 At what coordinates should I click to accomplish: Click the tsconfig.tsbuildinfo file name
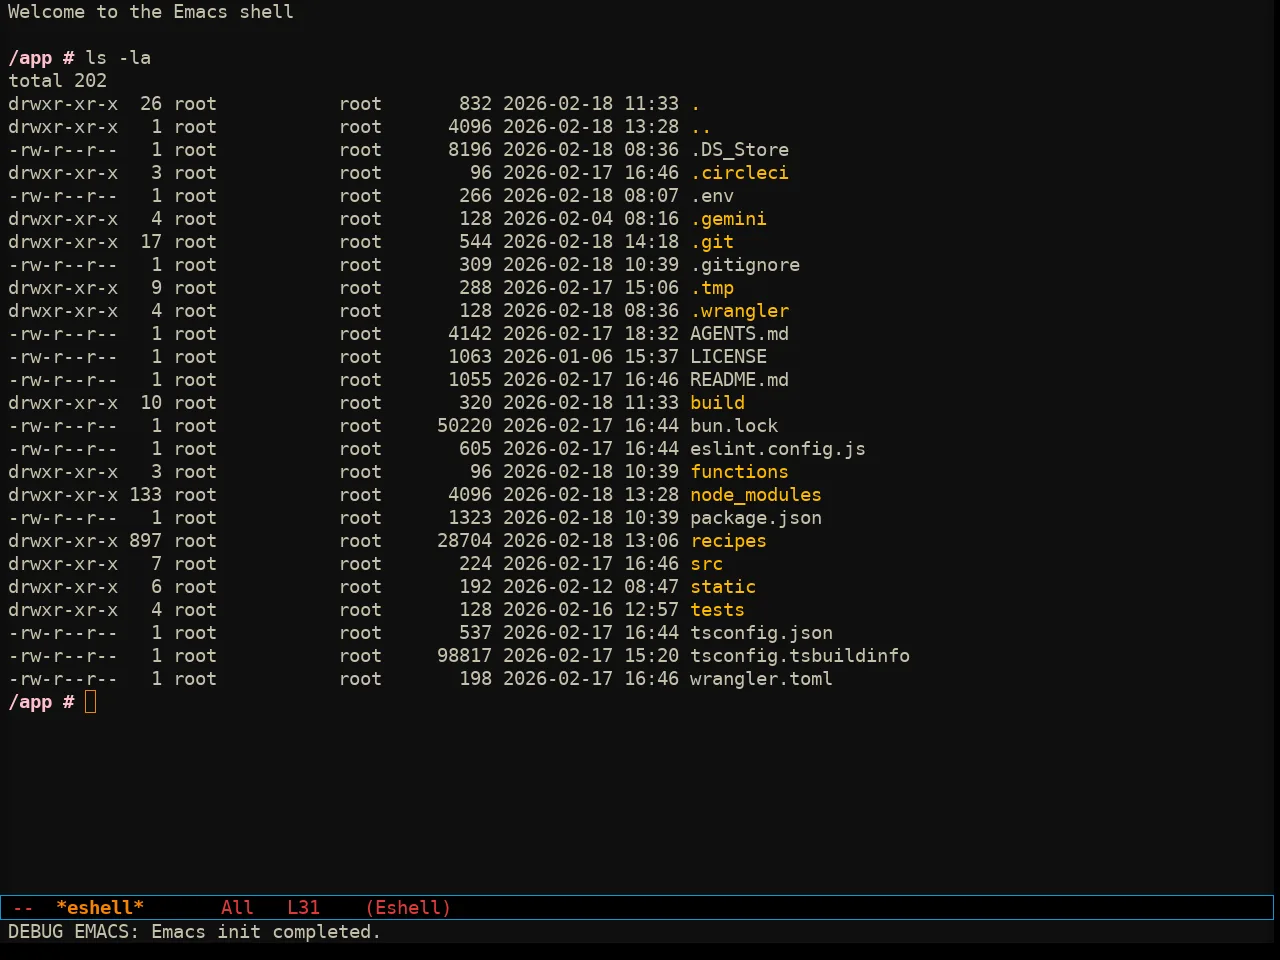click(x=801, y=656)
